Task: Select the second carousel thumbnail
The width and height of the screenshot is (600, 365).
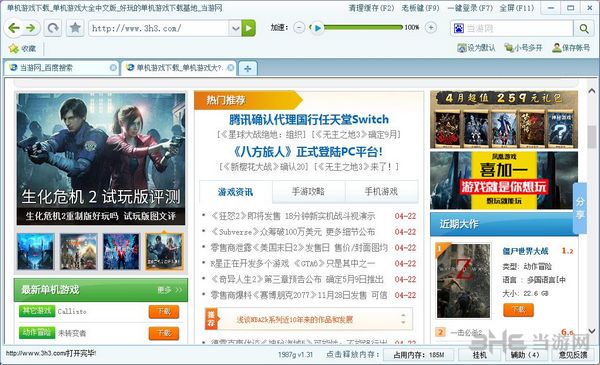Action: 78,251
